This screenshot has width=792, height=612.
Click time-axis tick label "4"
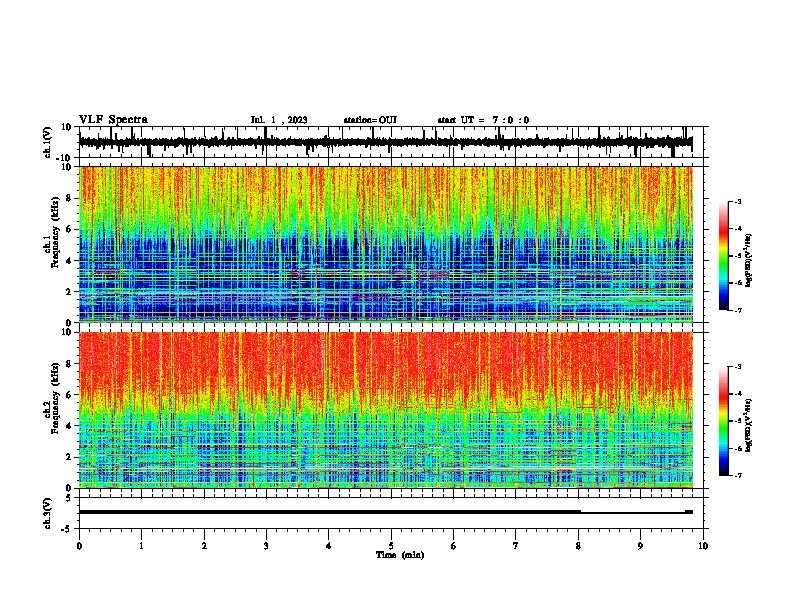pos(329,546)
